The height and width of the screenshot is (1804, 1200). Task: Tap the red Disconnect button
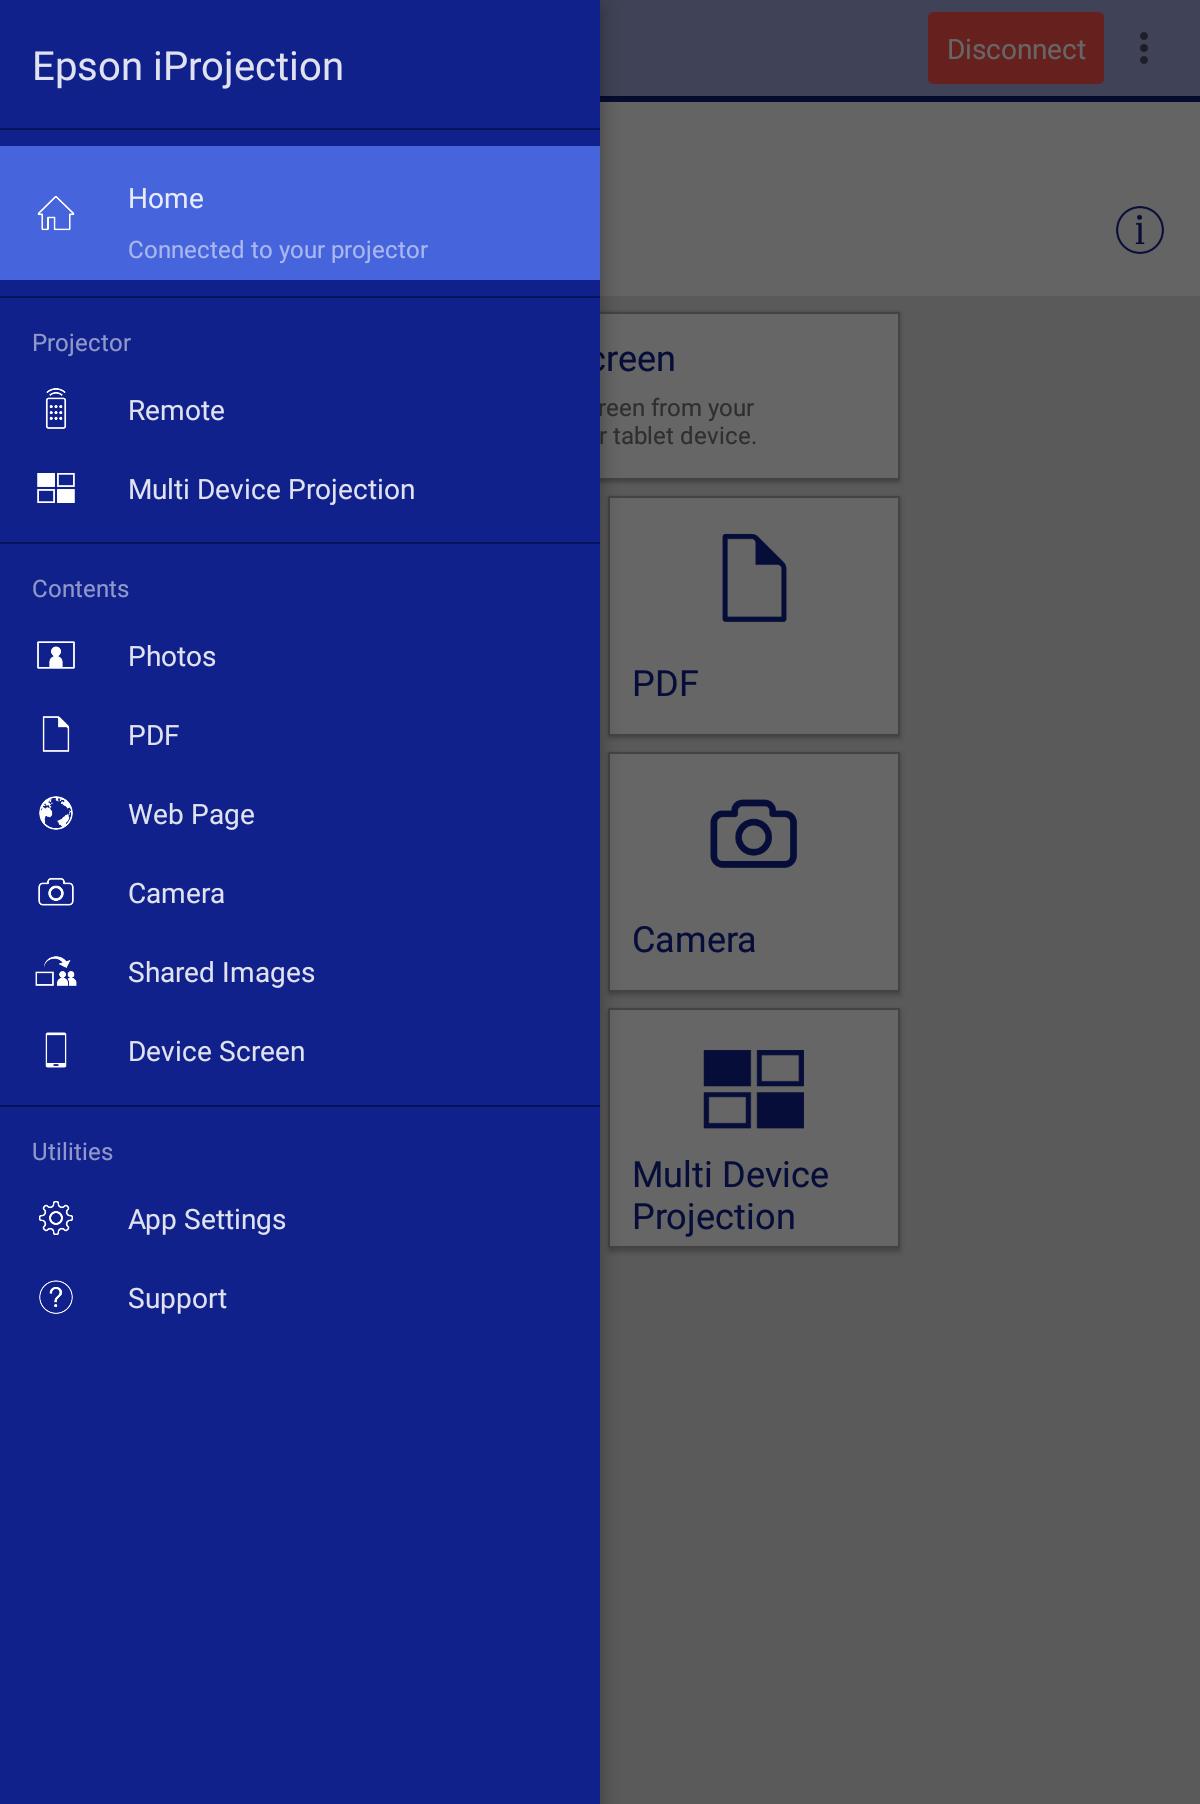pyautogui.click(x=1016, y=48)
